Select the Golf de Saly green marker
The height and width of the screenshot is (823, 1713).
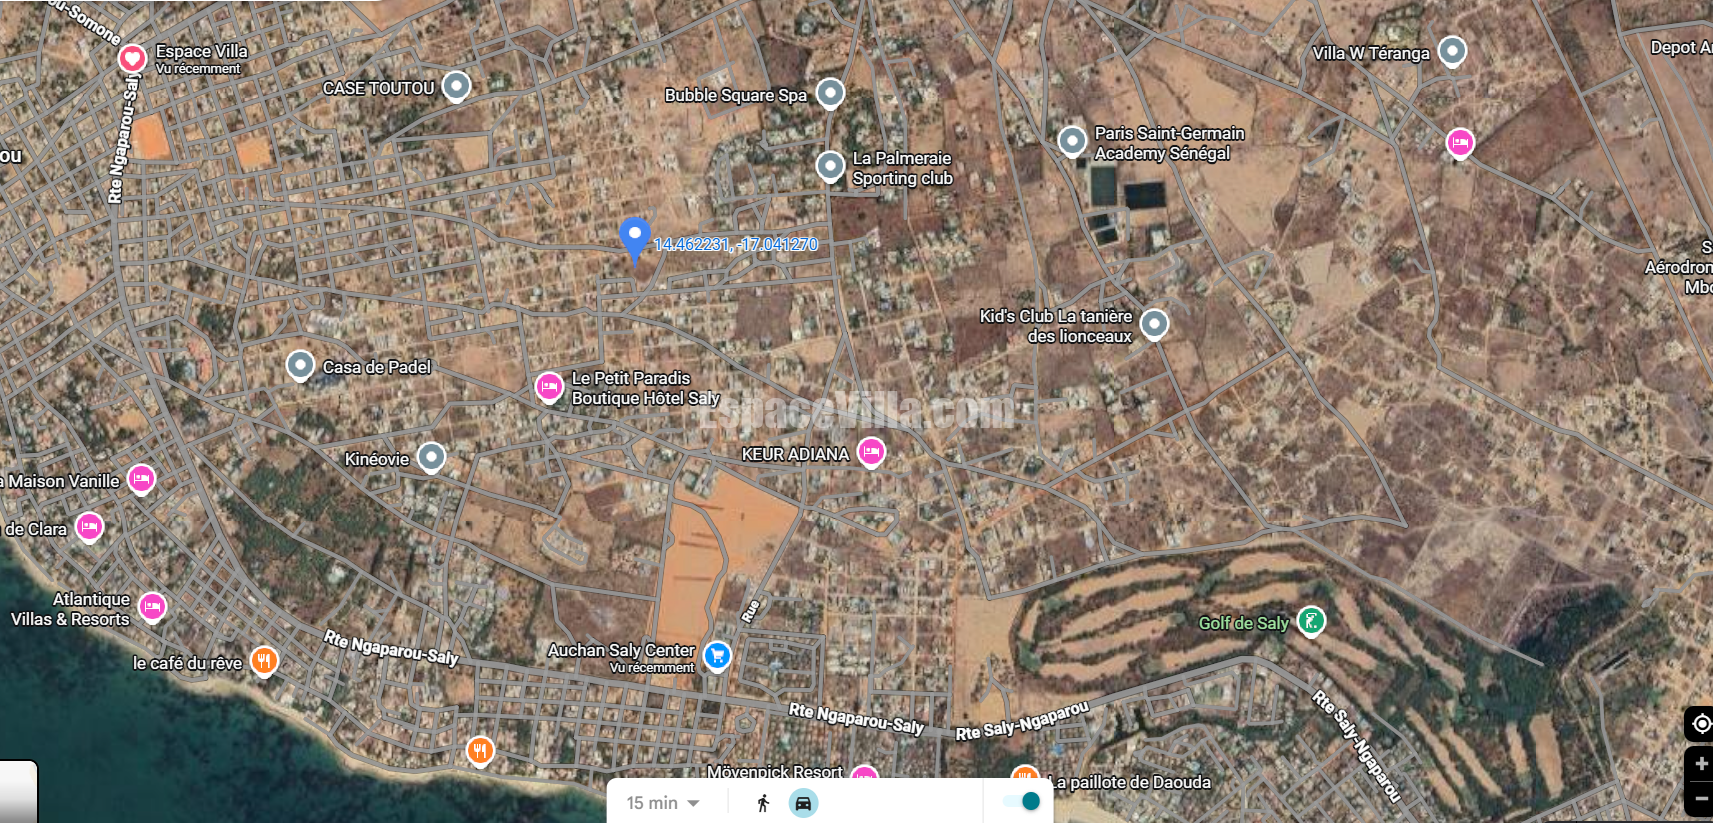click(1311, 622)
